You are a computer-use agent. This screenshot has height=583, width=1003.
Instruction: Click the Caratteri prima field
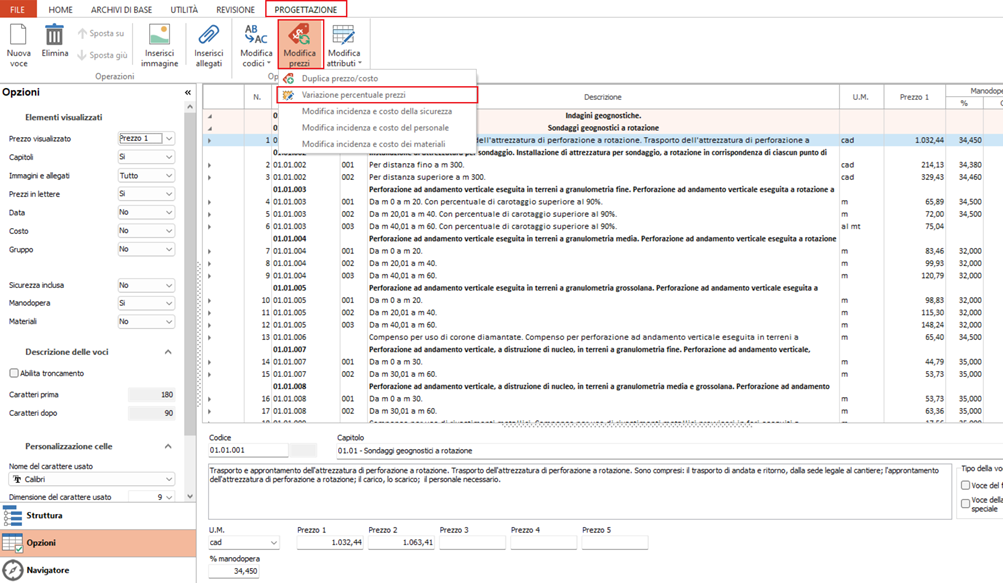(152, 395)
